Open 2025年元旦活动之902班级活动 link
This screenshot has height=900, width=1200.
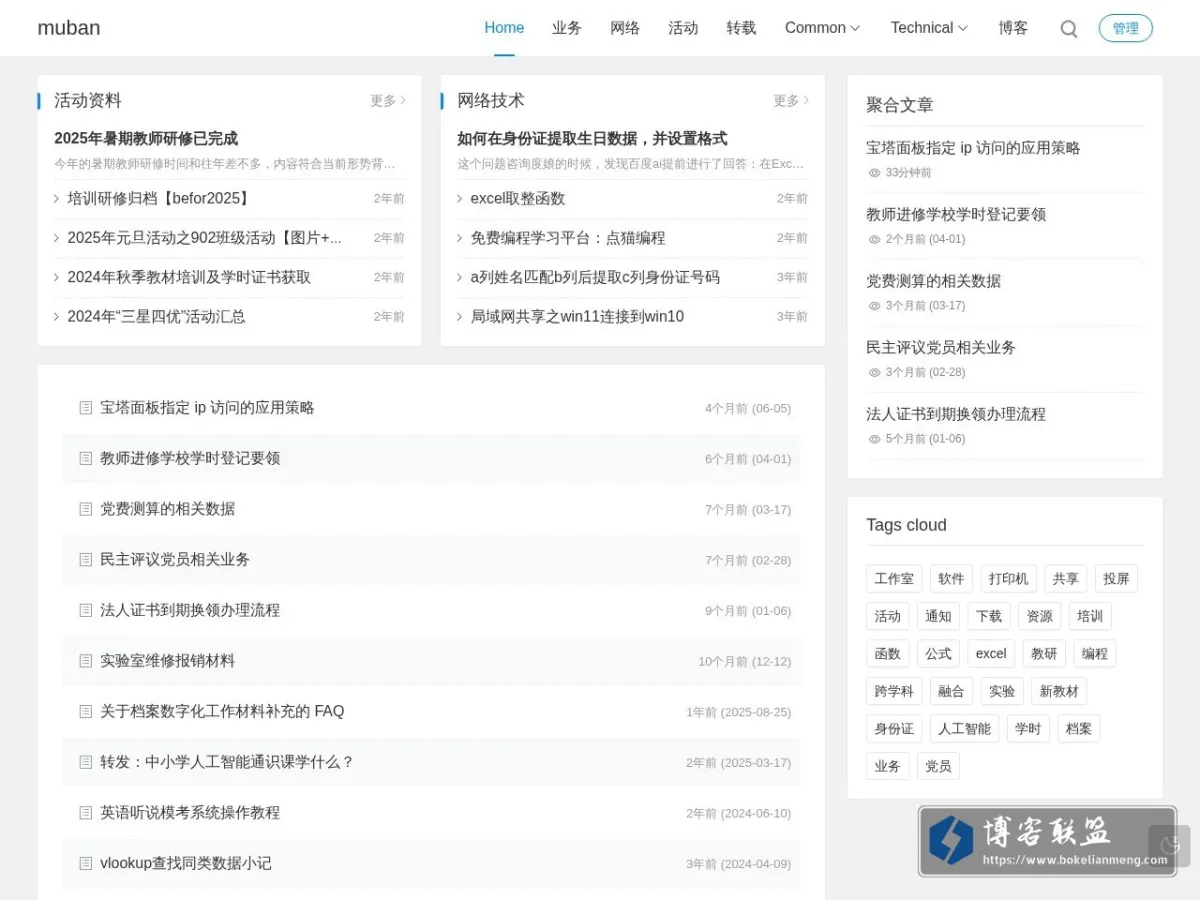tap(204, 238)
